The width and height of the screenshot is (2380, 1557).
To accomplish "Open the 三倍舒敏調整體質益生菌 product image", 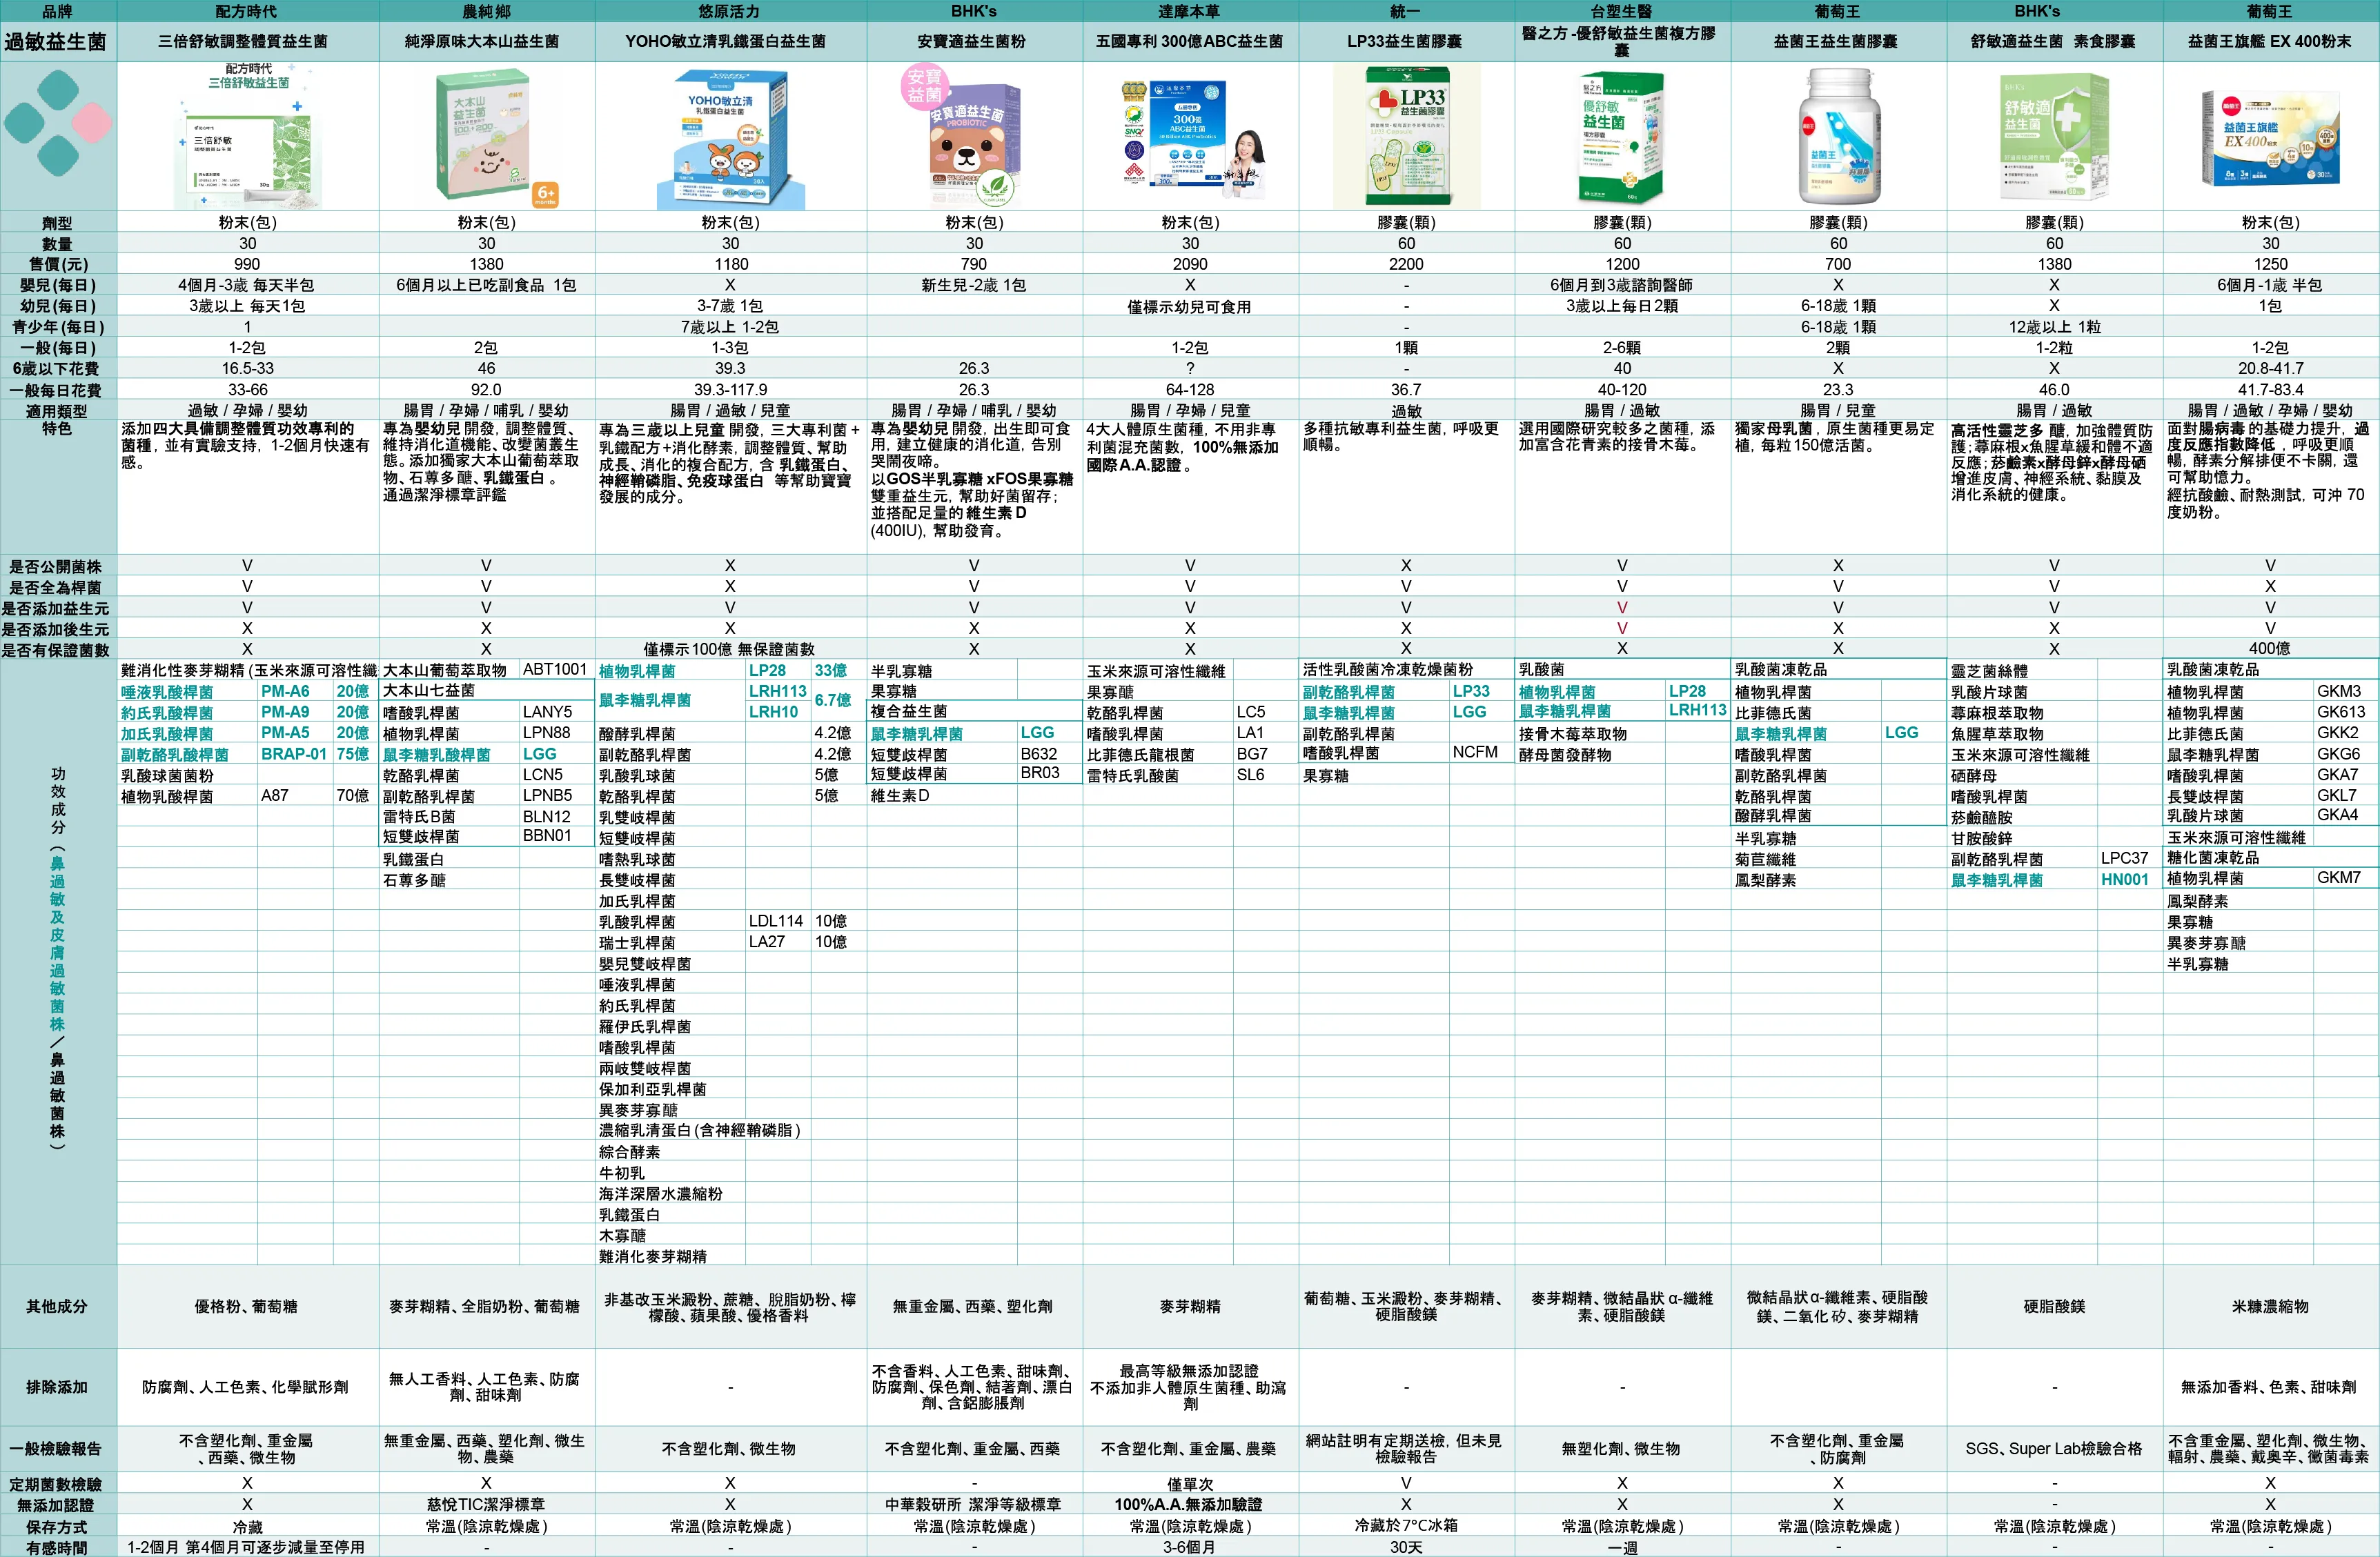I will [x=248, y=136].
